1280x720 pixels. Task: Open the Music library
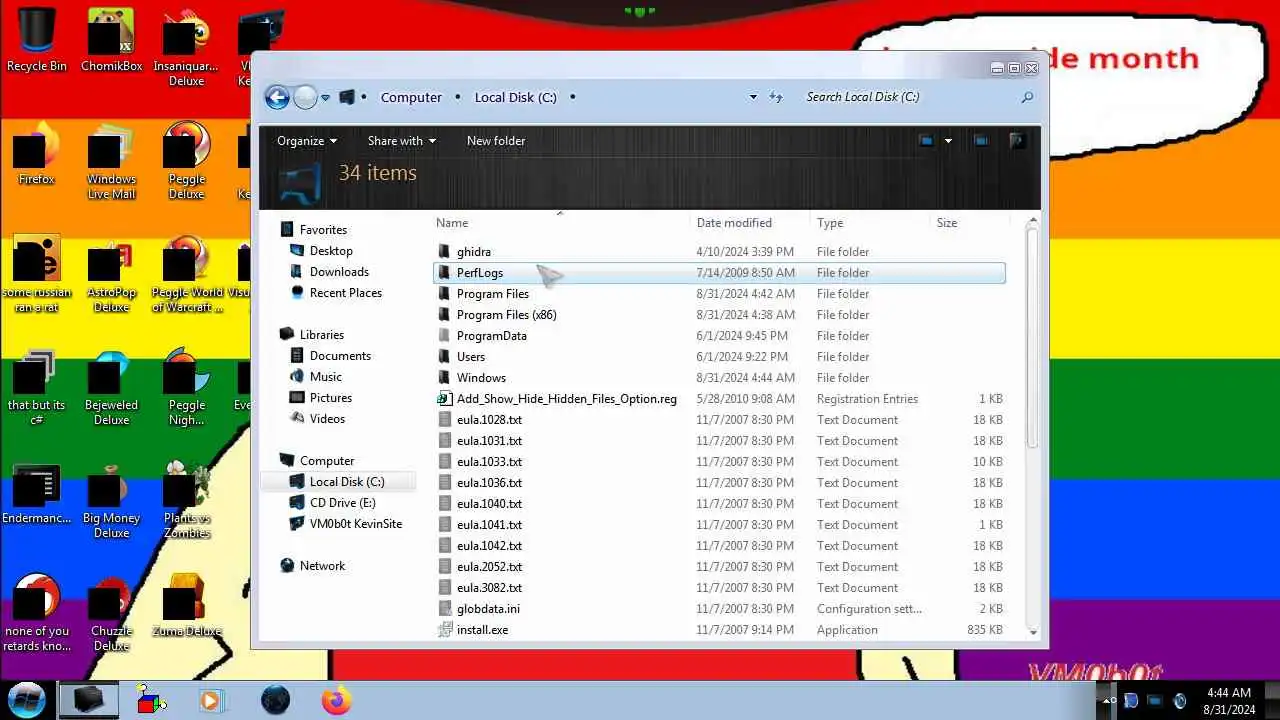pos(316,377)
